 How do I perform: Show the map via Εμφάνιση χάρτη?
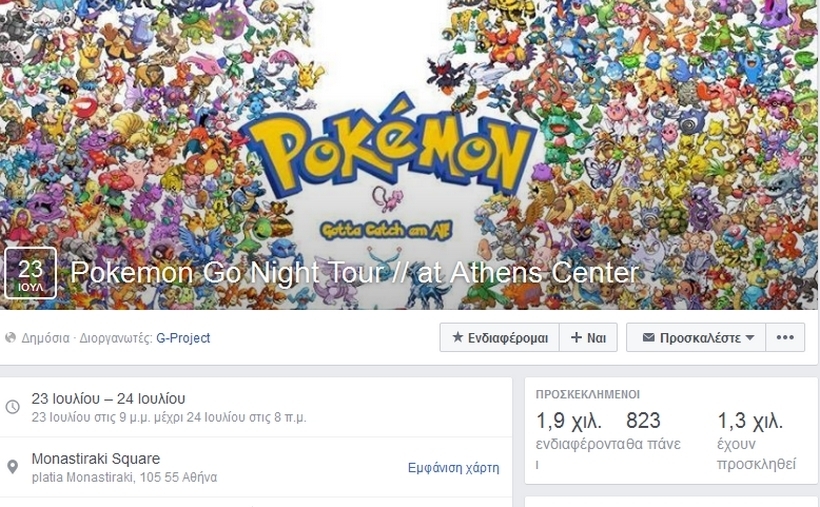click(x=453, y=467)
